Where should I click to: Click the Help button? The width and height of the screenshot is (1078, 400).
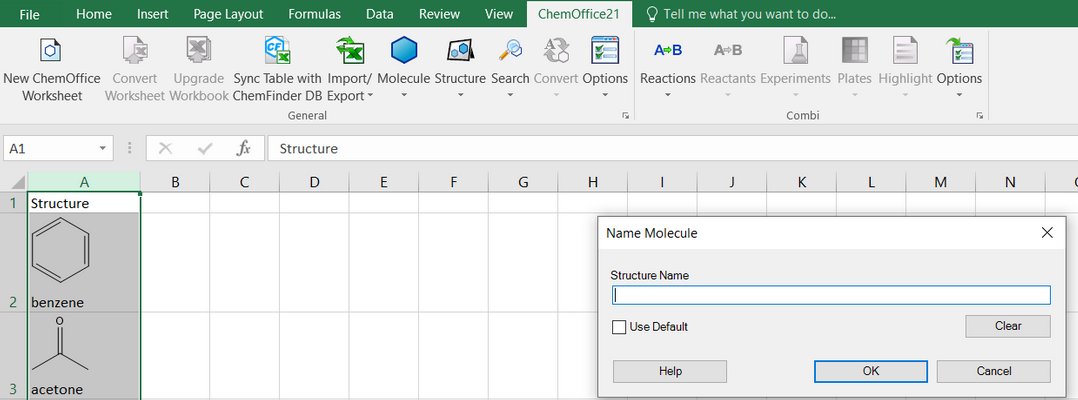point(670,371)
